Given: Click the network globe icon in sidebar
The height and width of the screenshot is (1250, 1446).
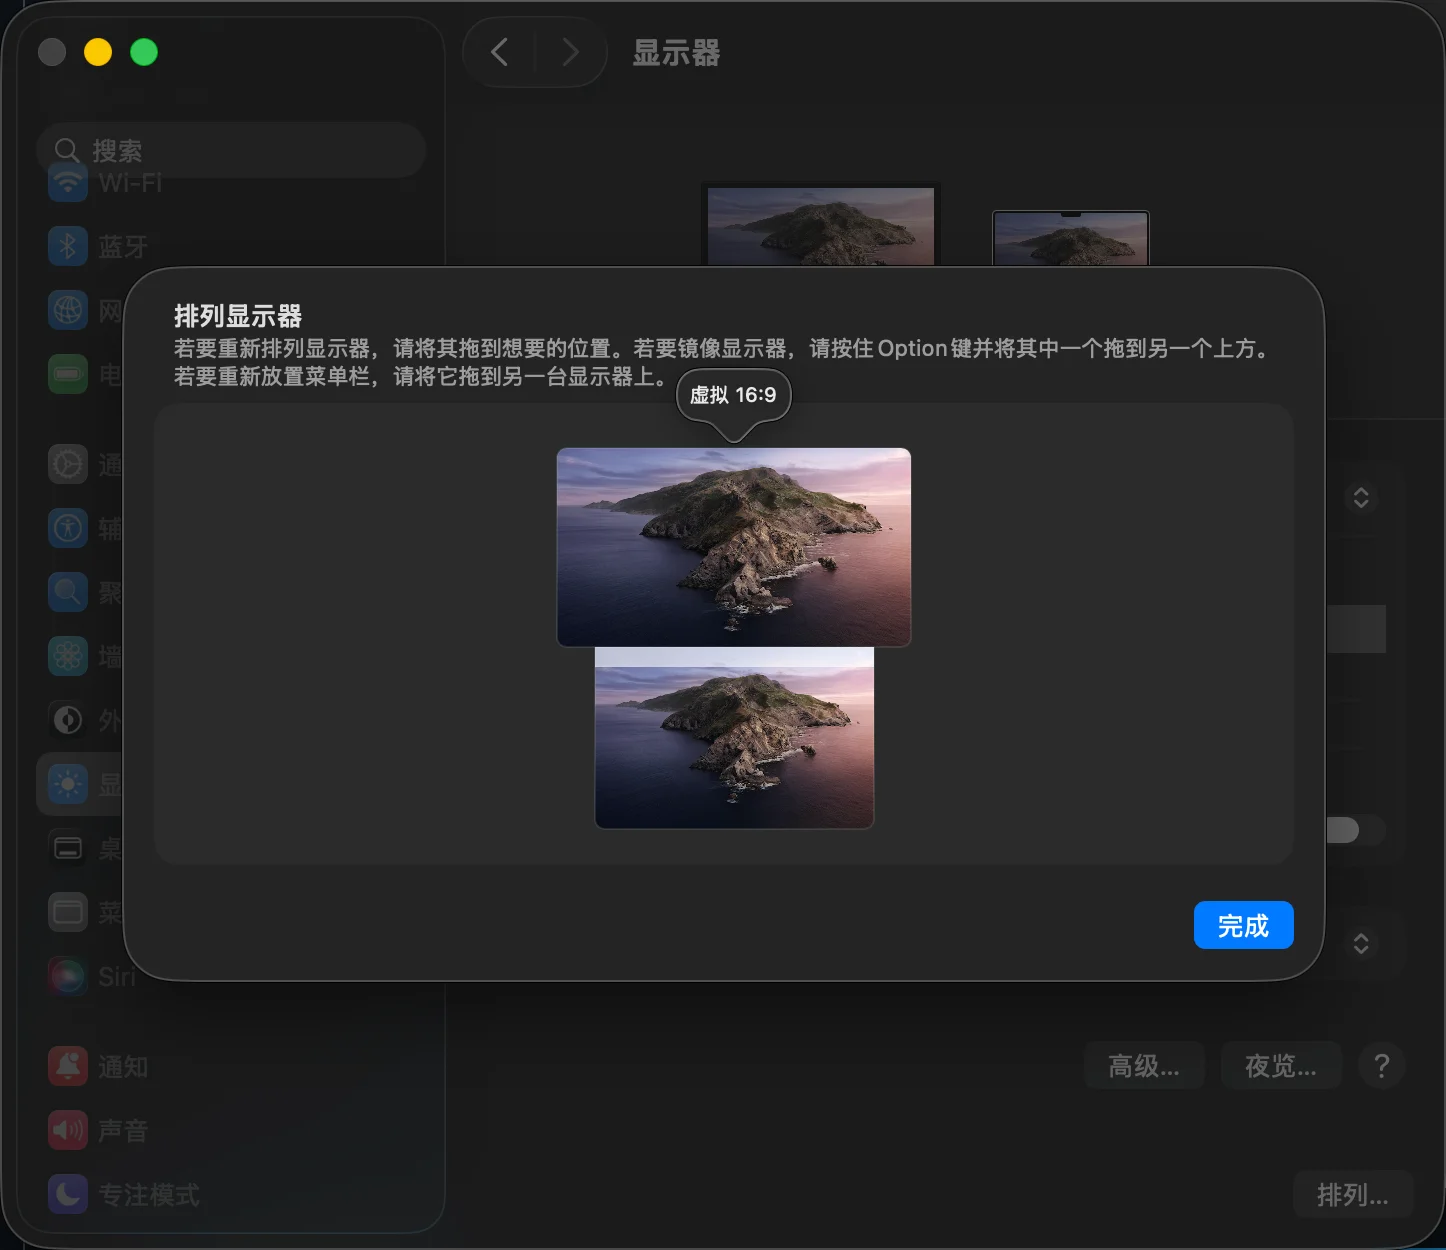Looking at the screenshot, I should click(x=68, y=310).
